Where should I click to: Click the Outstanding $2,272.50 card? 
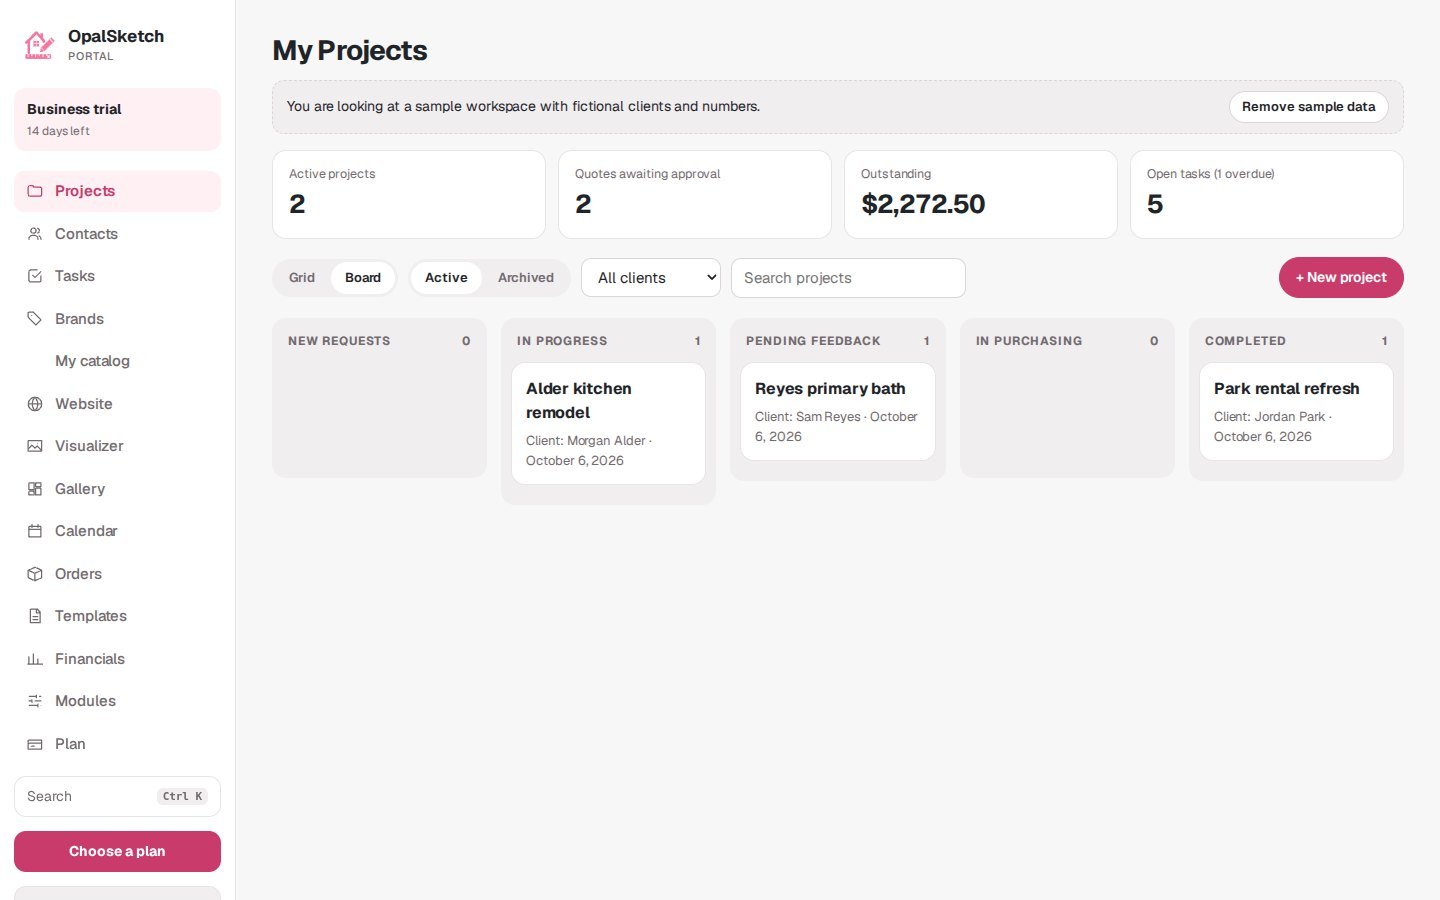click(981, 195)
